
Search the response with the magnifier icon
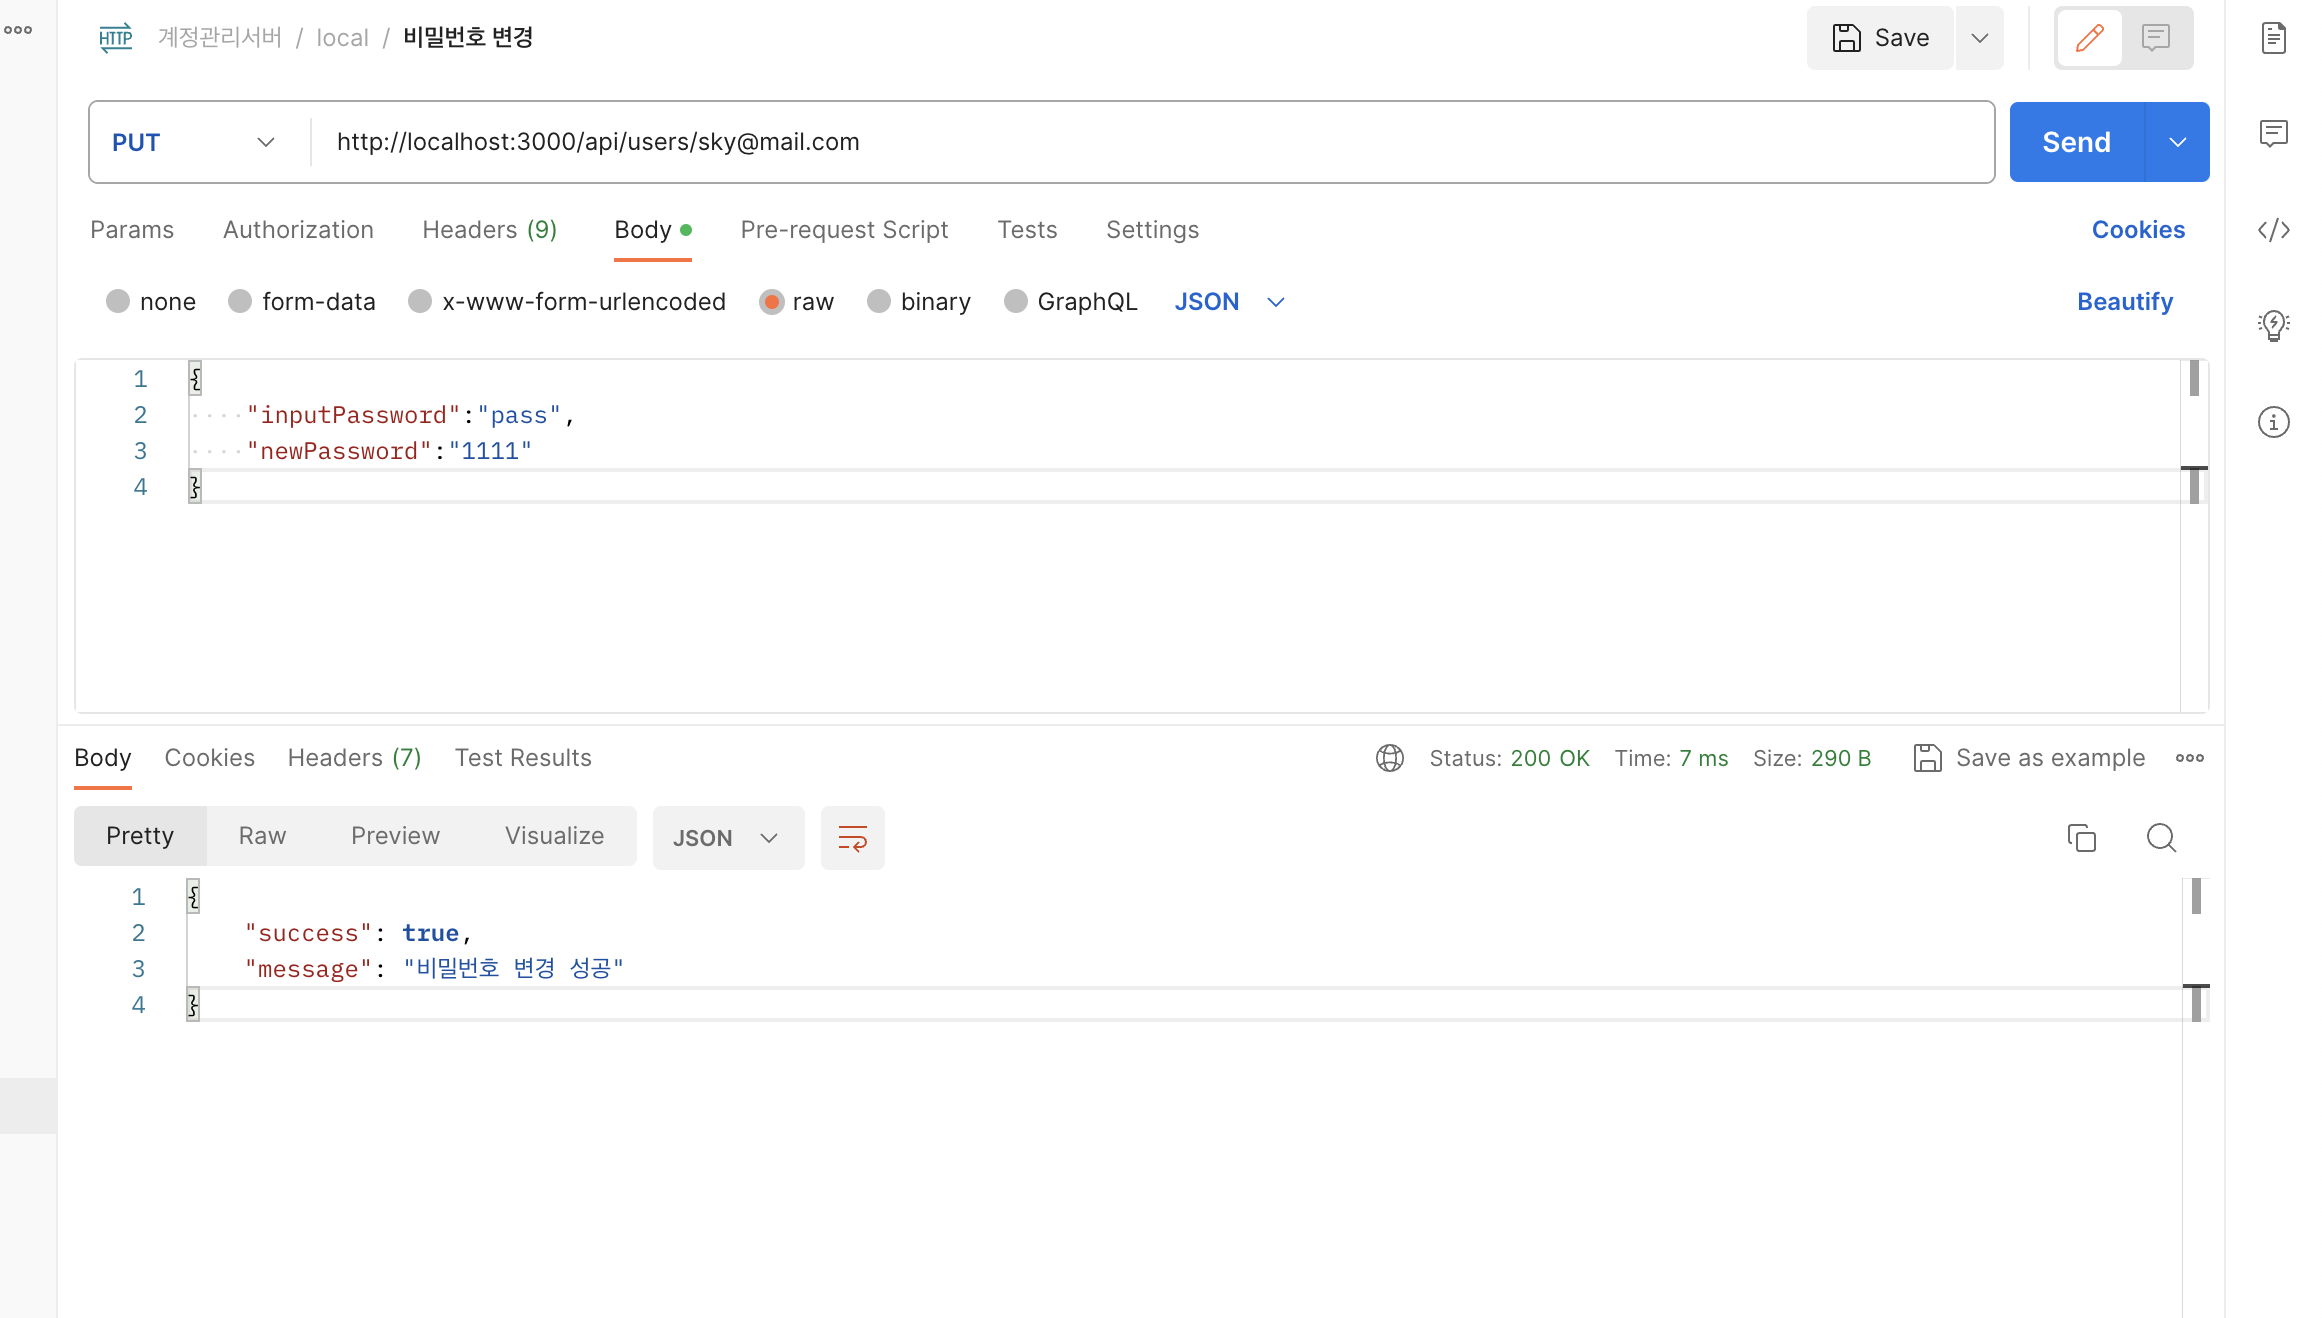(2161, 837)
